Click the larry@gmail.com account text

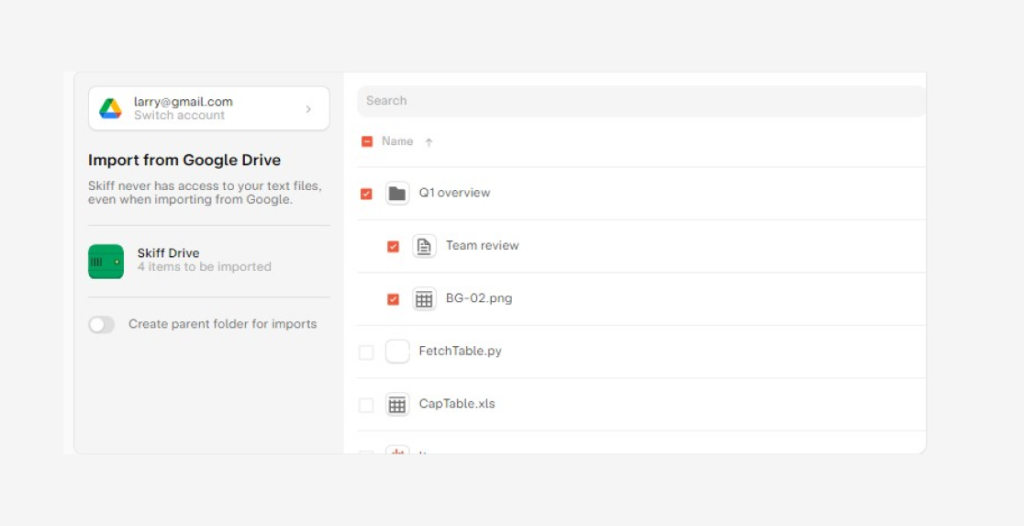184,102
